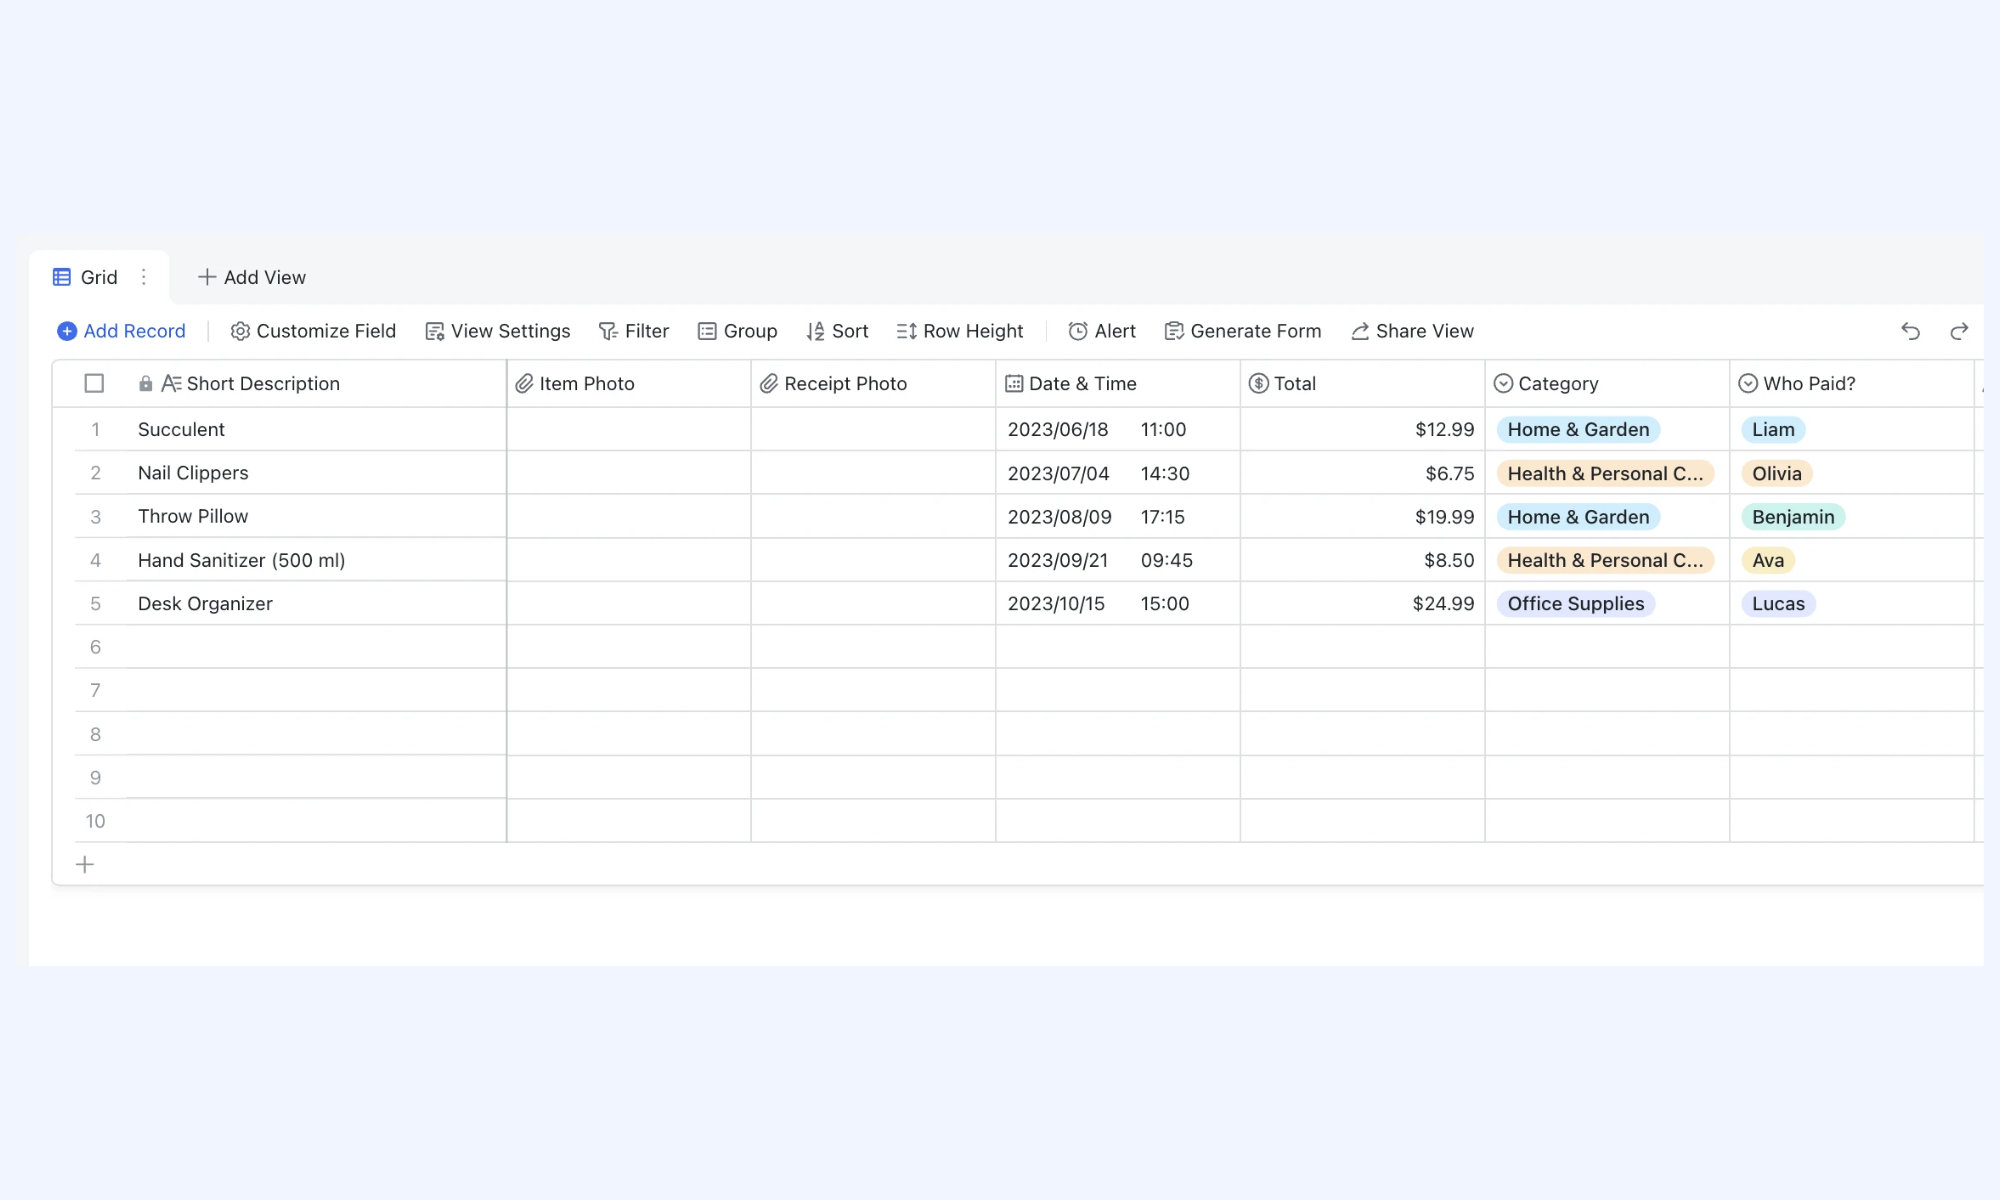
Task: Click the text type icon of Short Description
Action: coord(171,383)
